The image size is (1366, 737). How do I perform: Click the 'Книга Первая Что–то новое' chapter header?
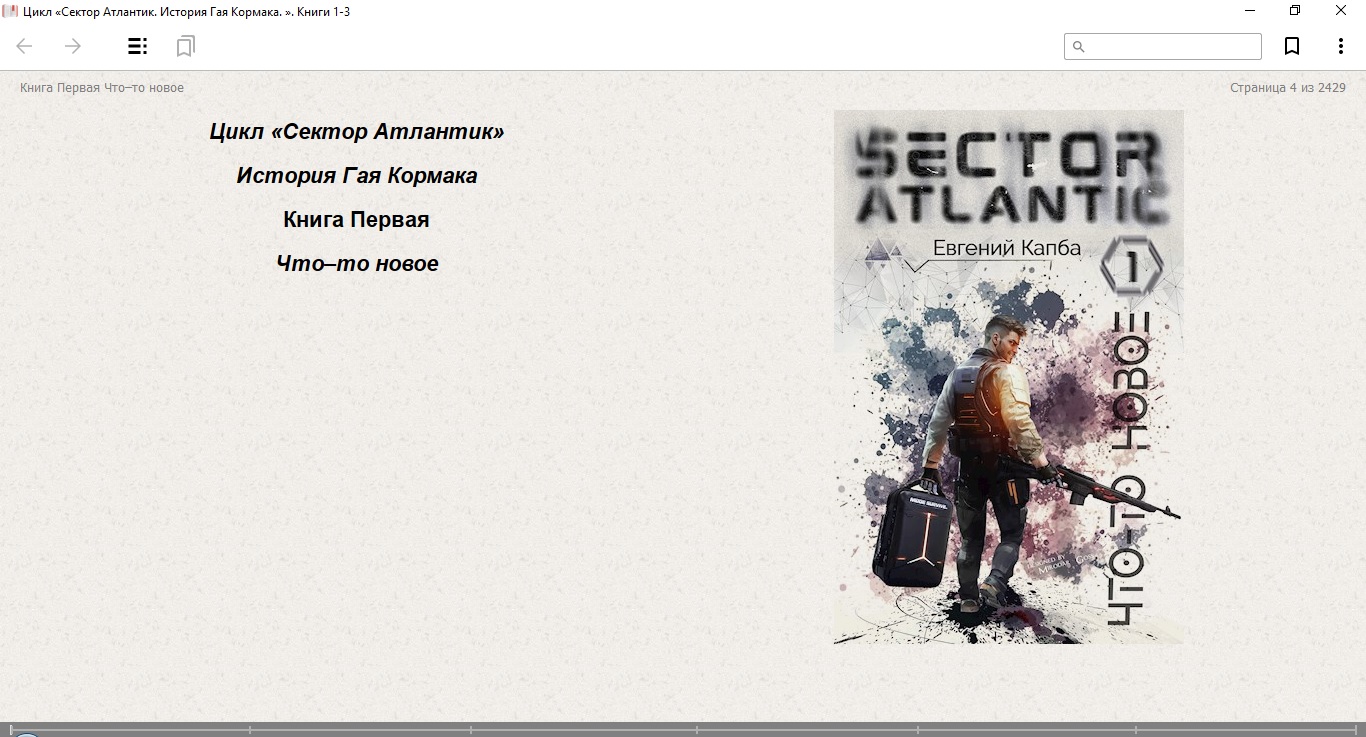point(102,88)
